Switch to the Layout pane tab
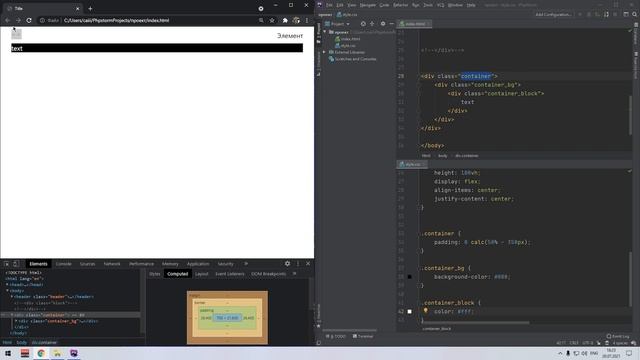 tap(202, 274)
